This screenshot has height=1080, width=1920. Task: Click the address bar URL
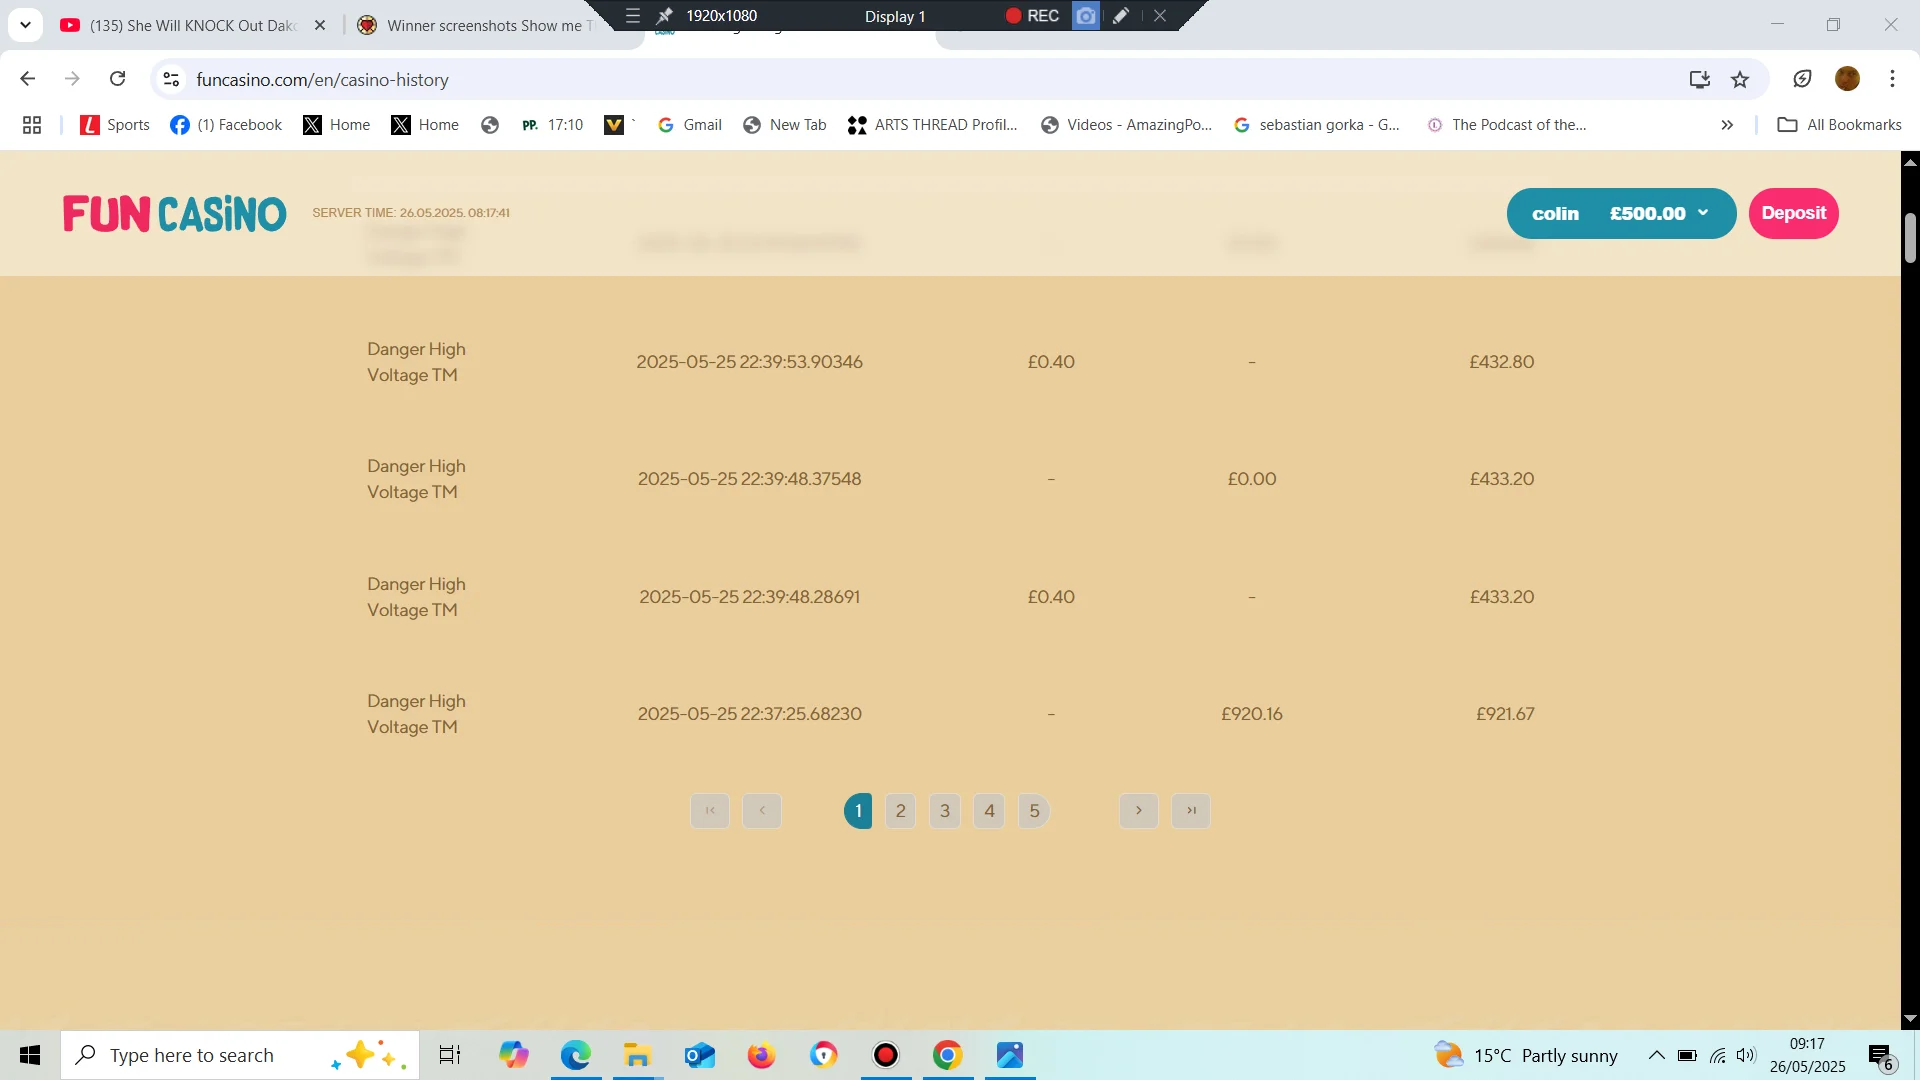(x=322, y=79)
